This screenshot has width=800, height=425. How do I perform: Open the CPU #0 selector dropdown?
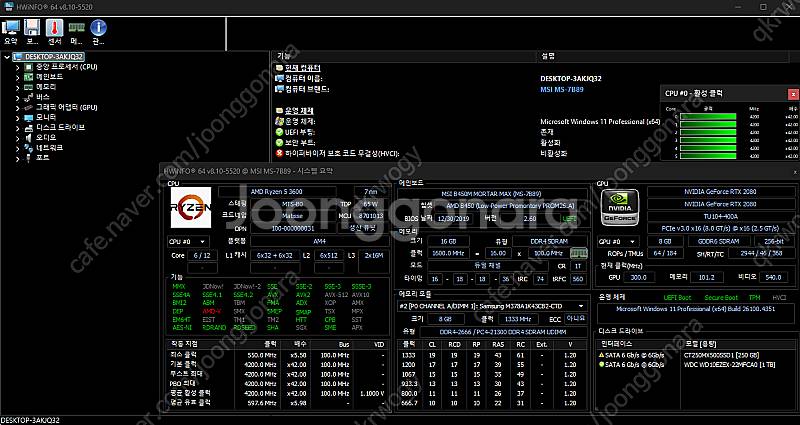point(188,241)
